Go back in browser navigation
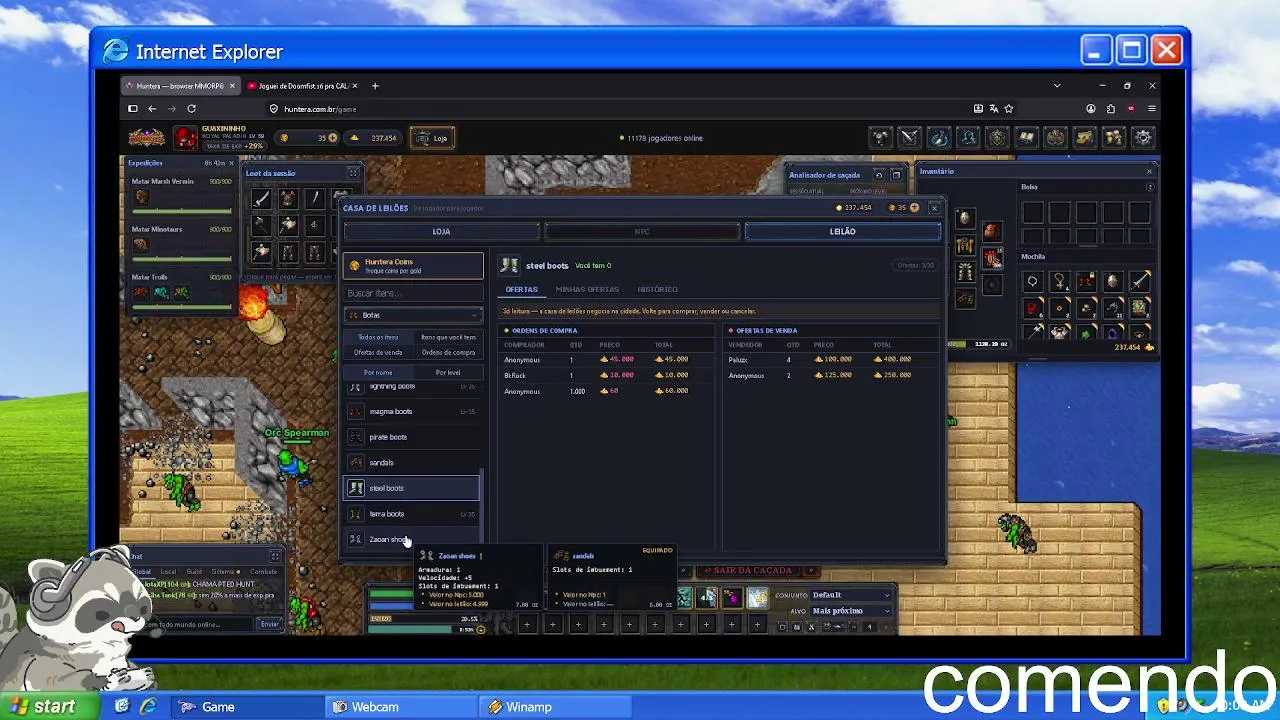The width and height of the screenshot is (1280, 720). click(152, 108)
